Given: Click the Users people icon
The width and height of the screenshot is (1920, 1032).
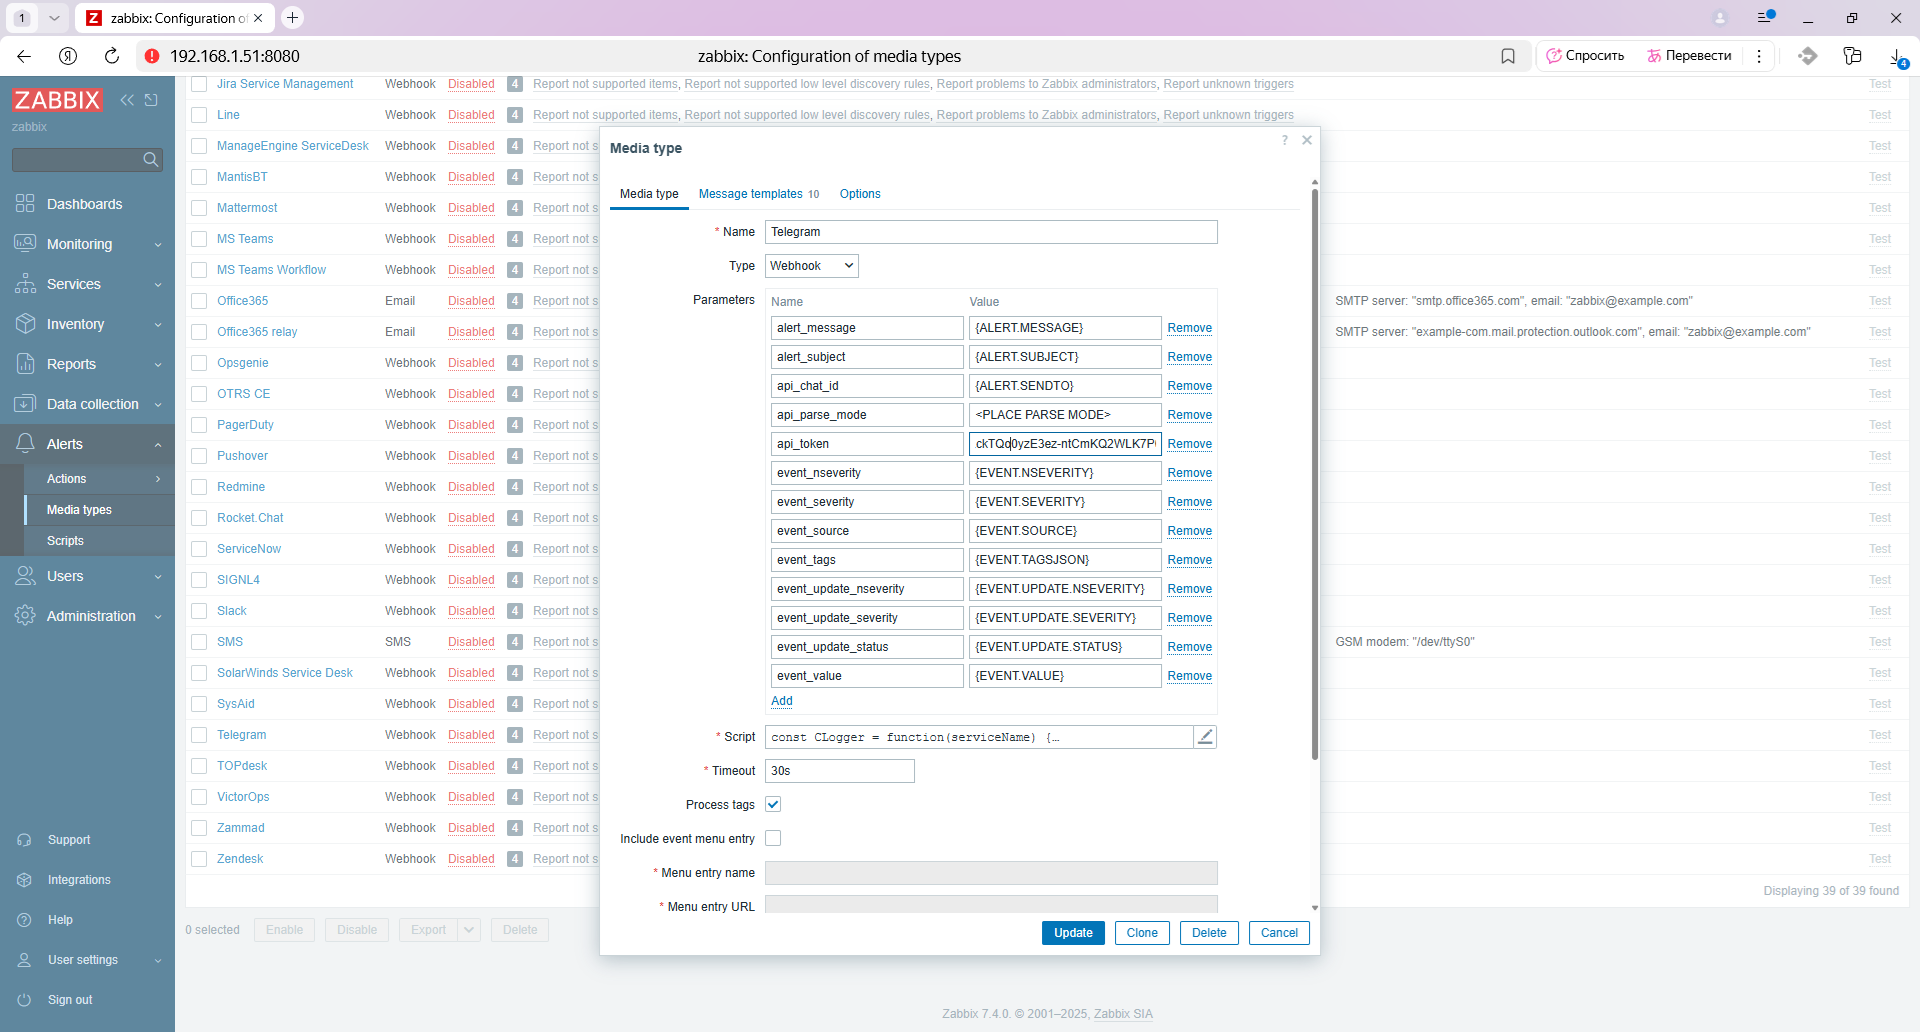Looking at the screenshot, I should pos(25,576).
